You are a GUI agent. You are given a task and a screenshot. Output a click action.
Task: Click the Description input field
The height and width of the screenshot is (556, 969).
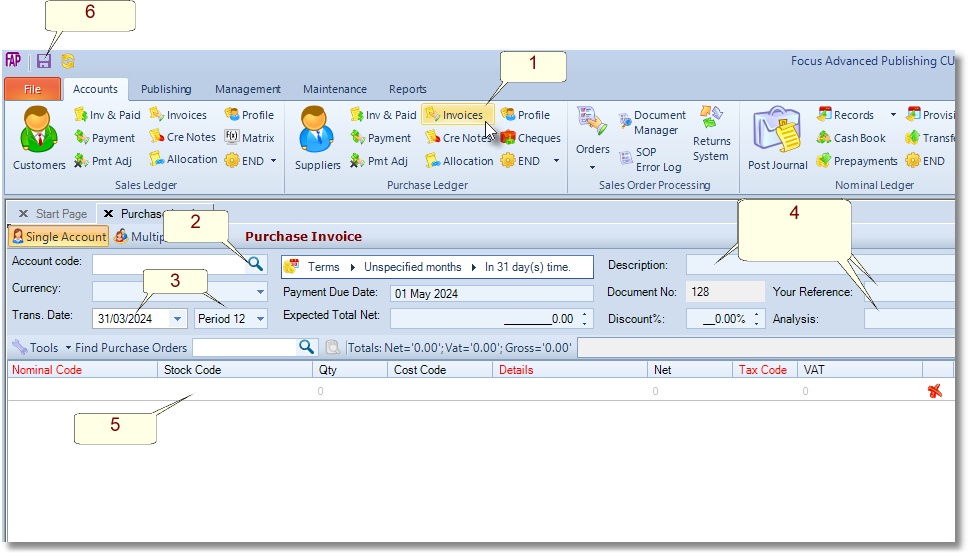point(820,265)
